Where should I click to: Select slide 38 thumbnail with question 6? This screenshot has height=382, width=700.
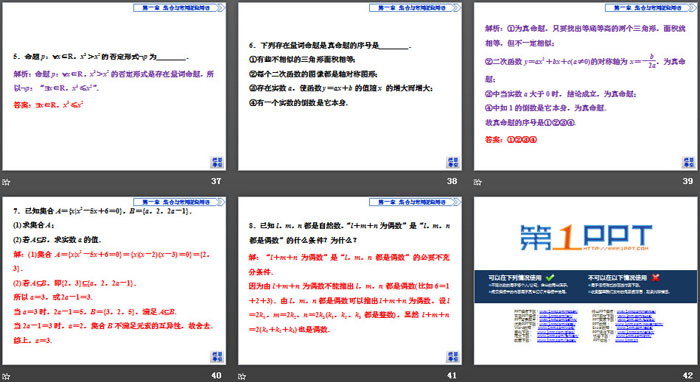350,86
